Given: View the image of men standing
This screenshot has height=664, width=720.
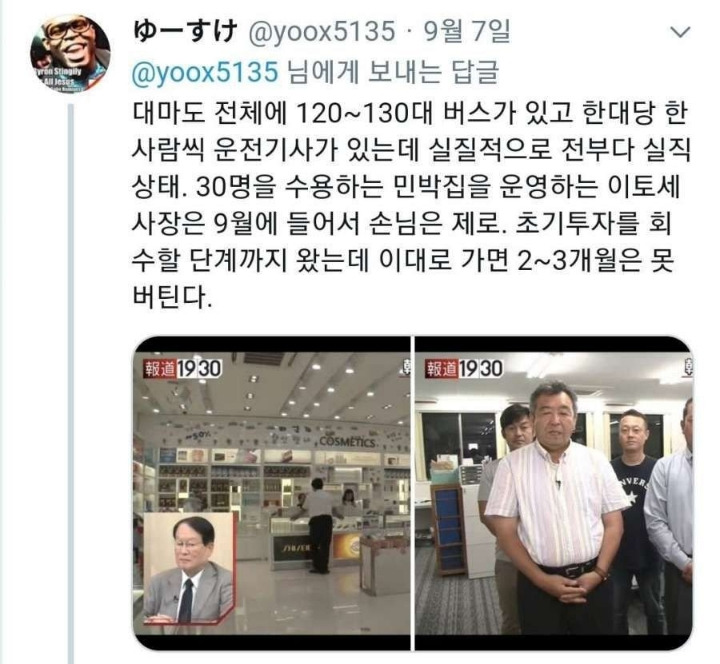Looking at the screenshot, I should click(x=554, y=493).
